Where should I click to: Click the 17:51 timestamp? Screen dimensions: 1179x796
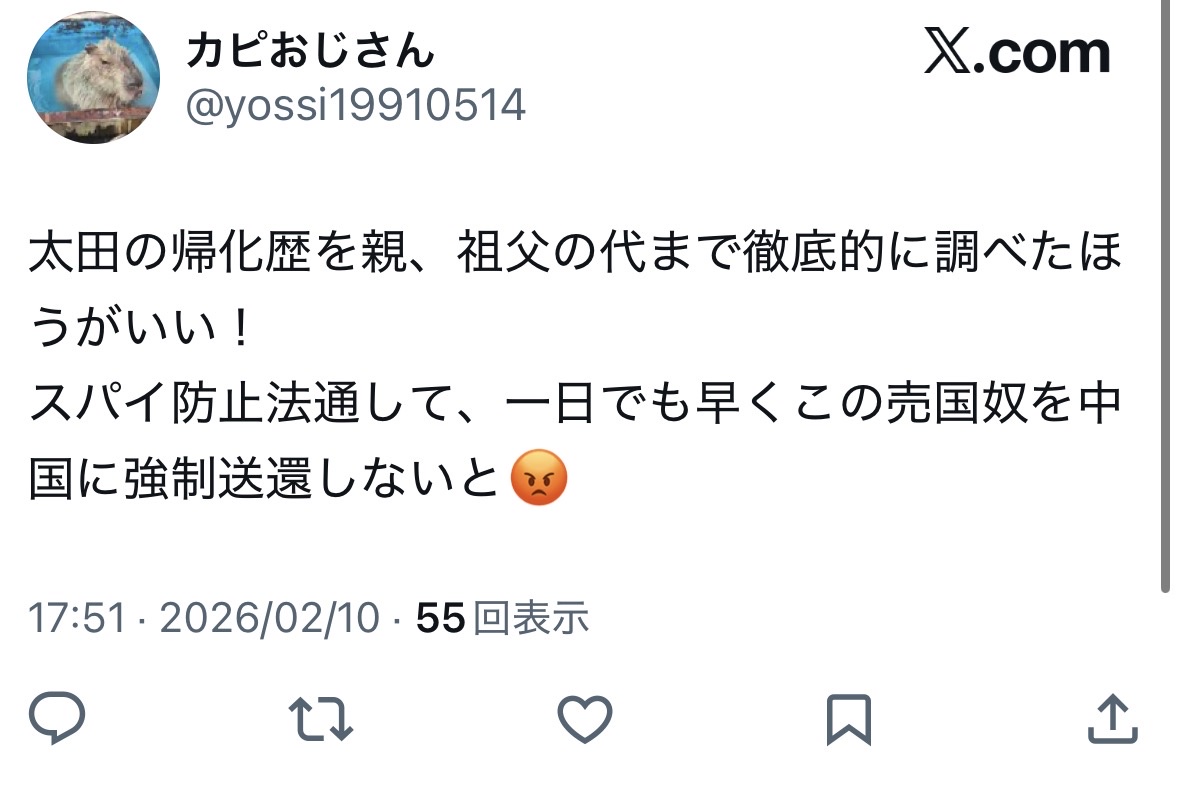(77, 618)
